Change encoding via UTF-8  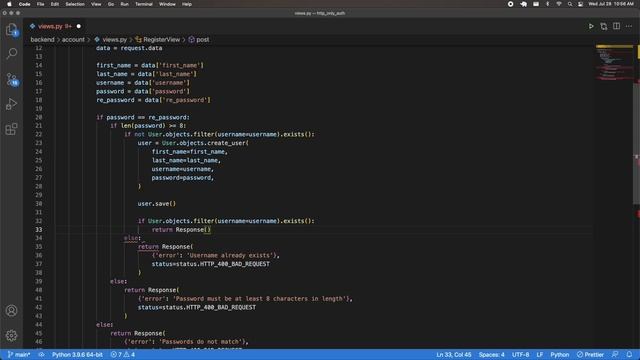pos(520,355)
